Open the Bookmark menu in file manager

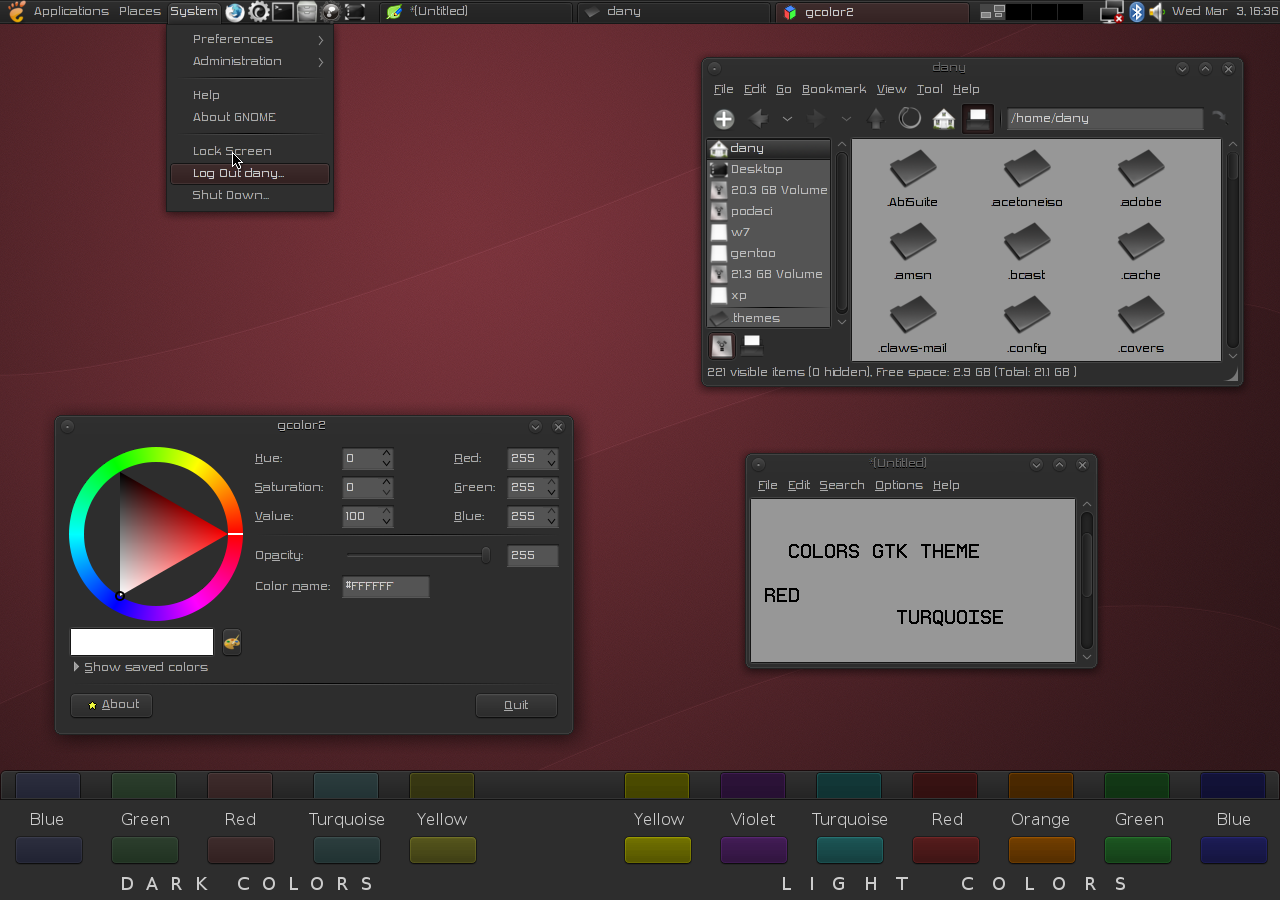pyautogui.click(x=834, y=89)
